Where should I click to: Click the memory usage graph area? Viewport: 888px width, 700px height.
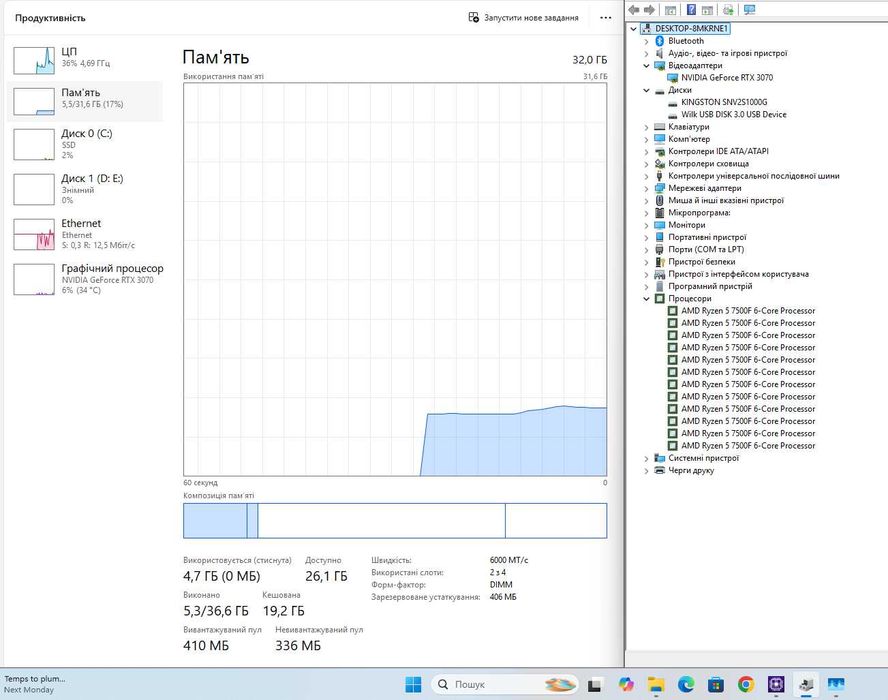[395, 279]
